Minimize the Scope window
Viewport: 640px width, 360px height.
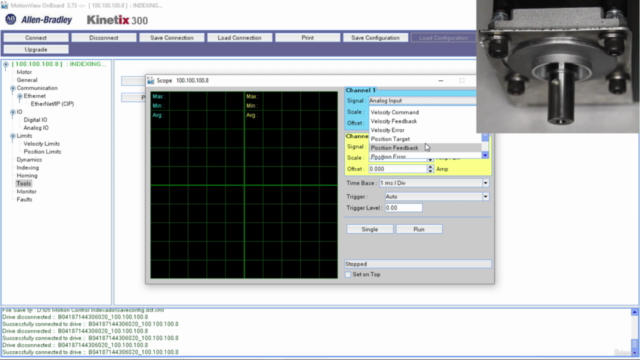pos(441,81)
